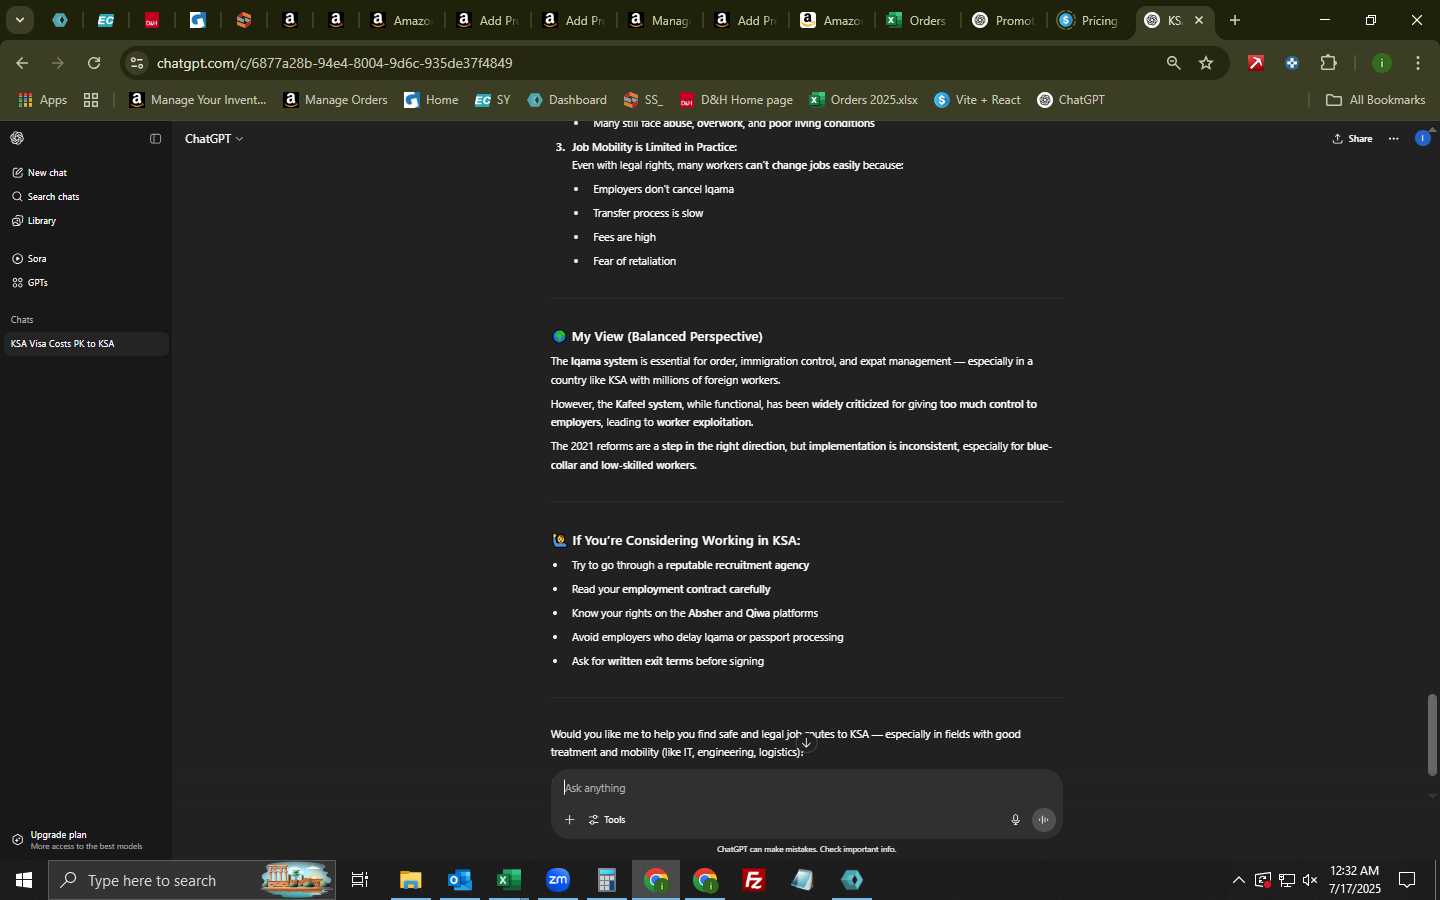Viewport: 1440px width, 900px height.
Task: Open the SY bookmark
Action: point(493,100)
